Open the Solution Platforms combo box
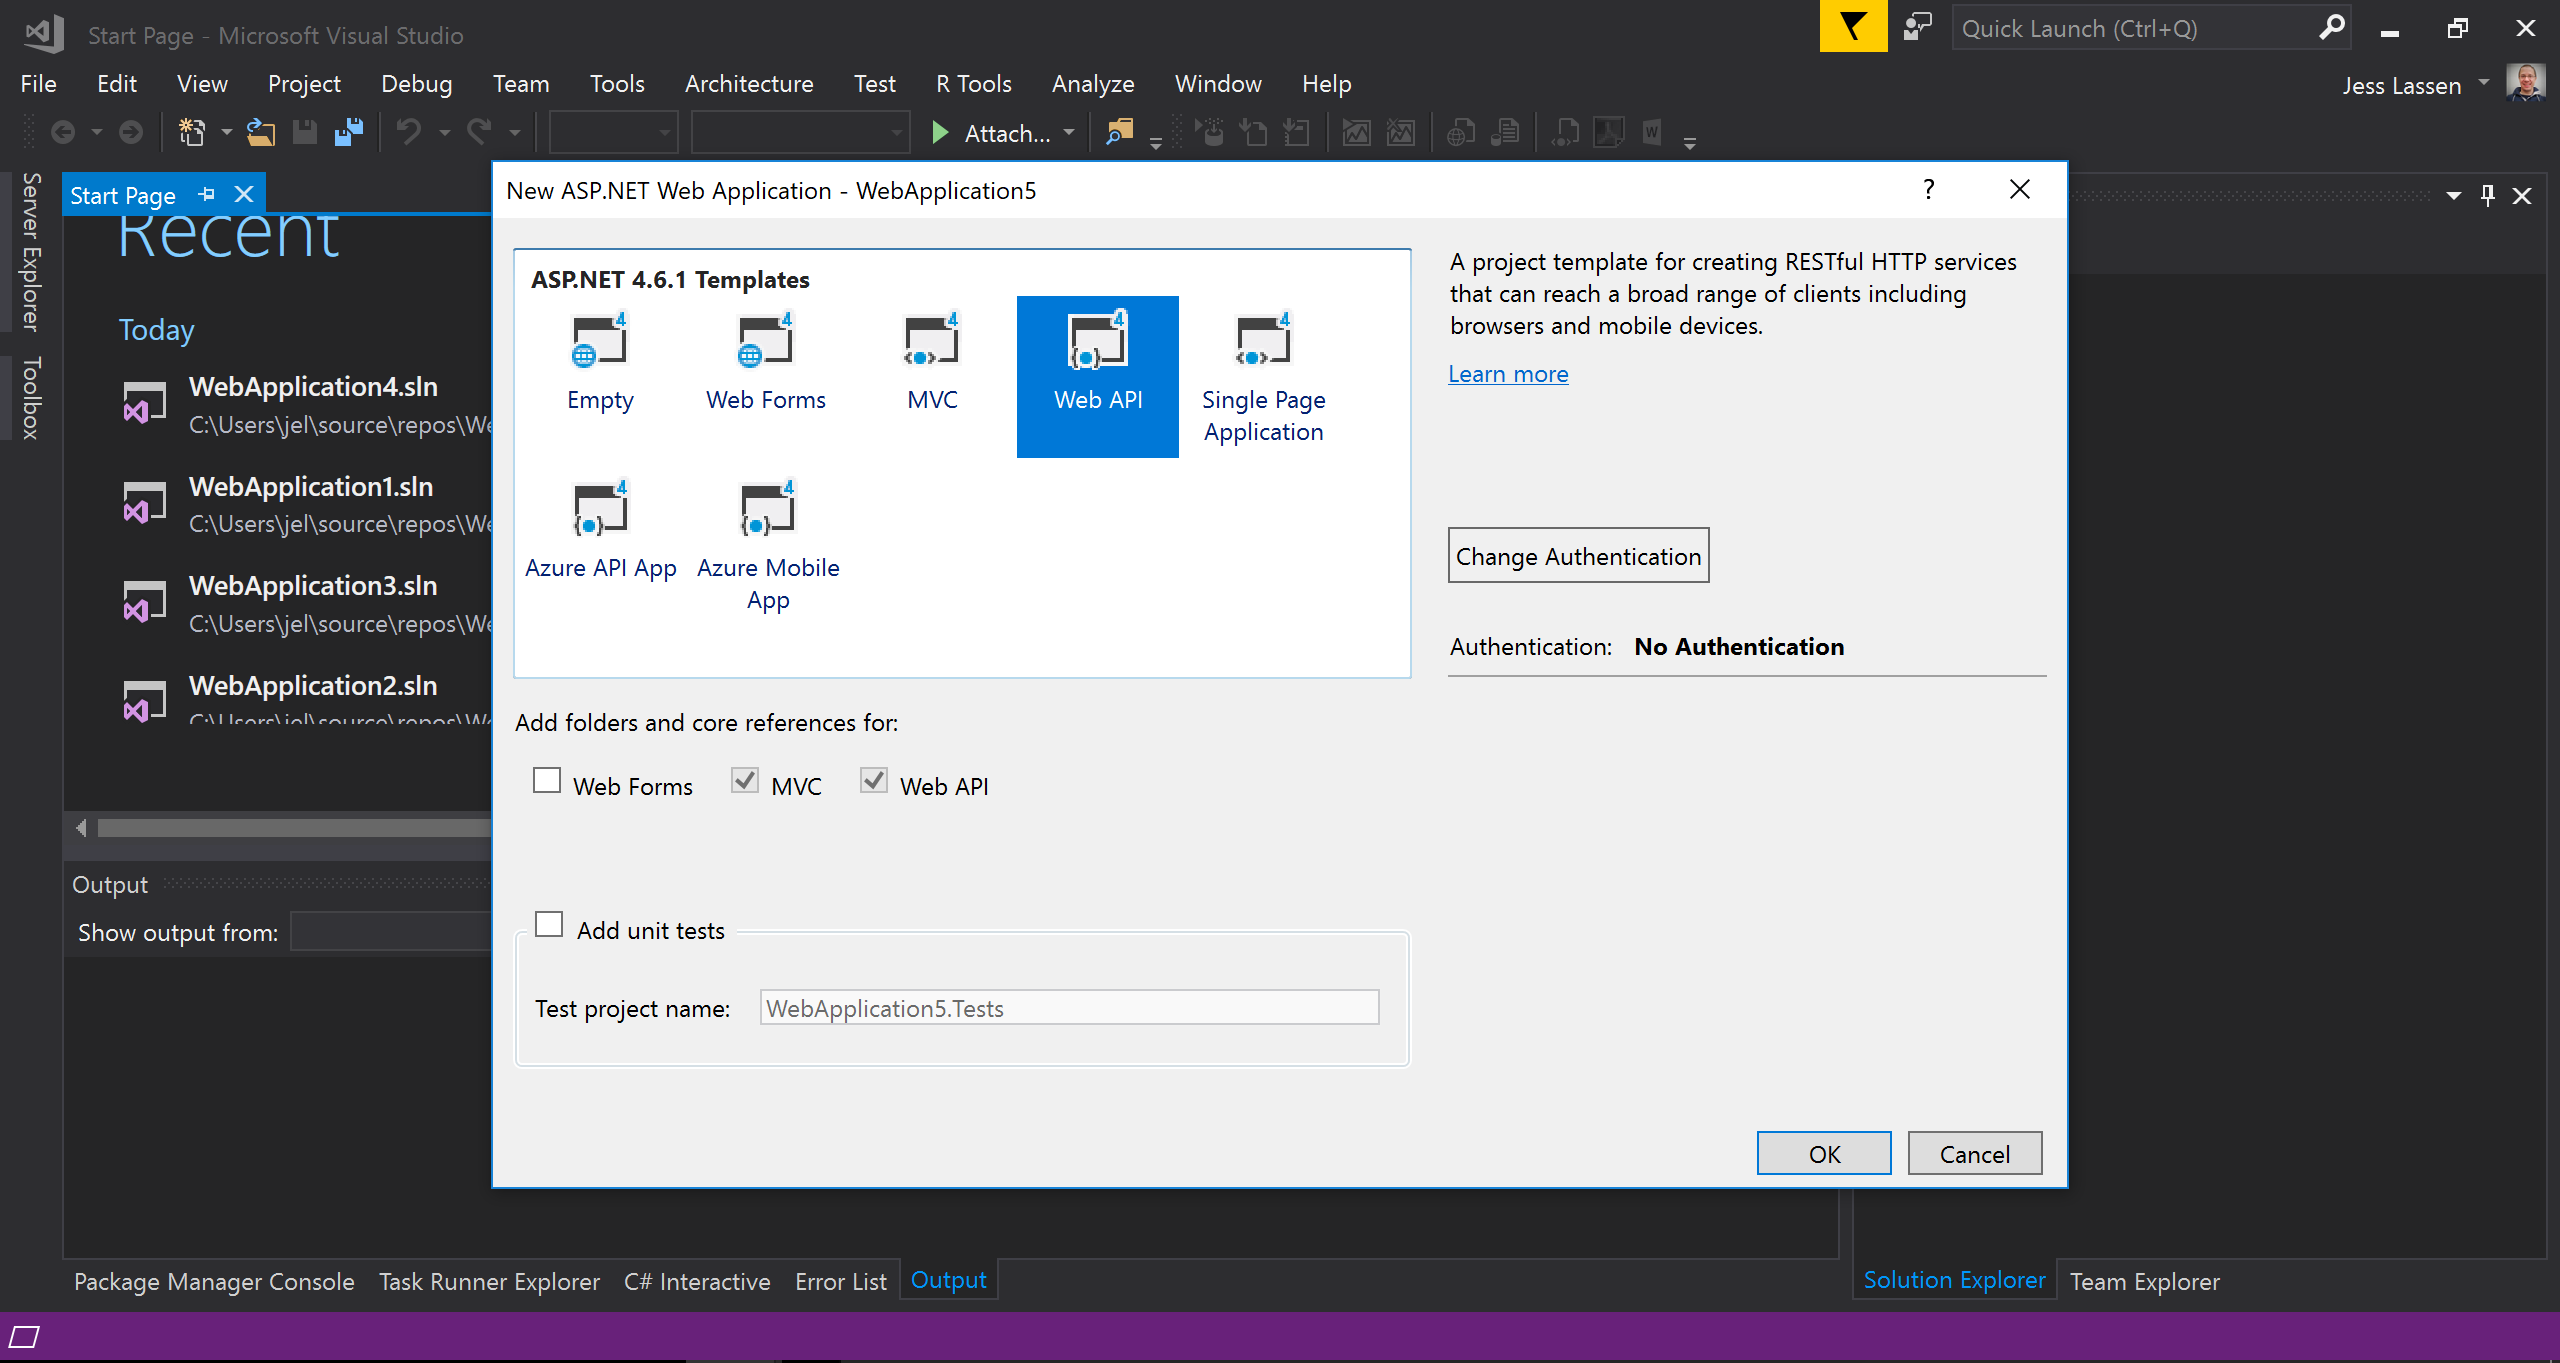This screenshot has width=2560, height=1363. click(800, 132)
